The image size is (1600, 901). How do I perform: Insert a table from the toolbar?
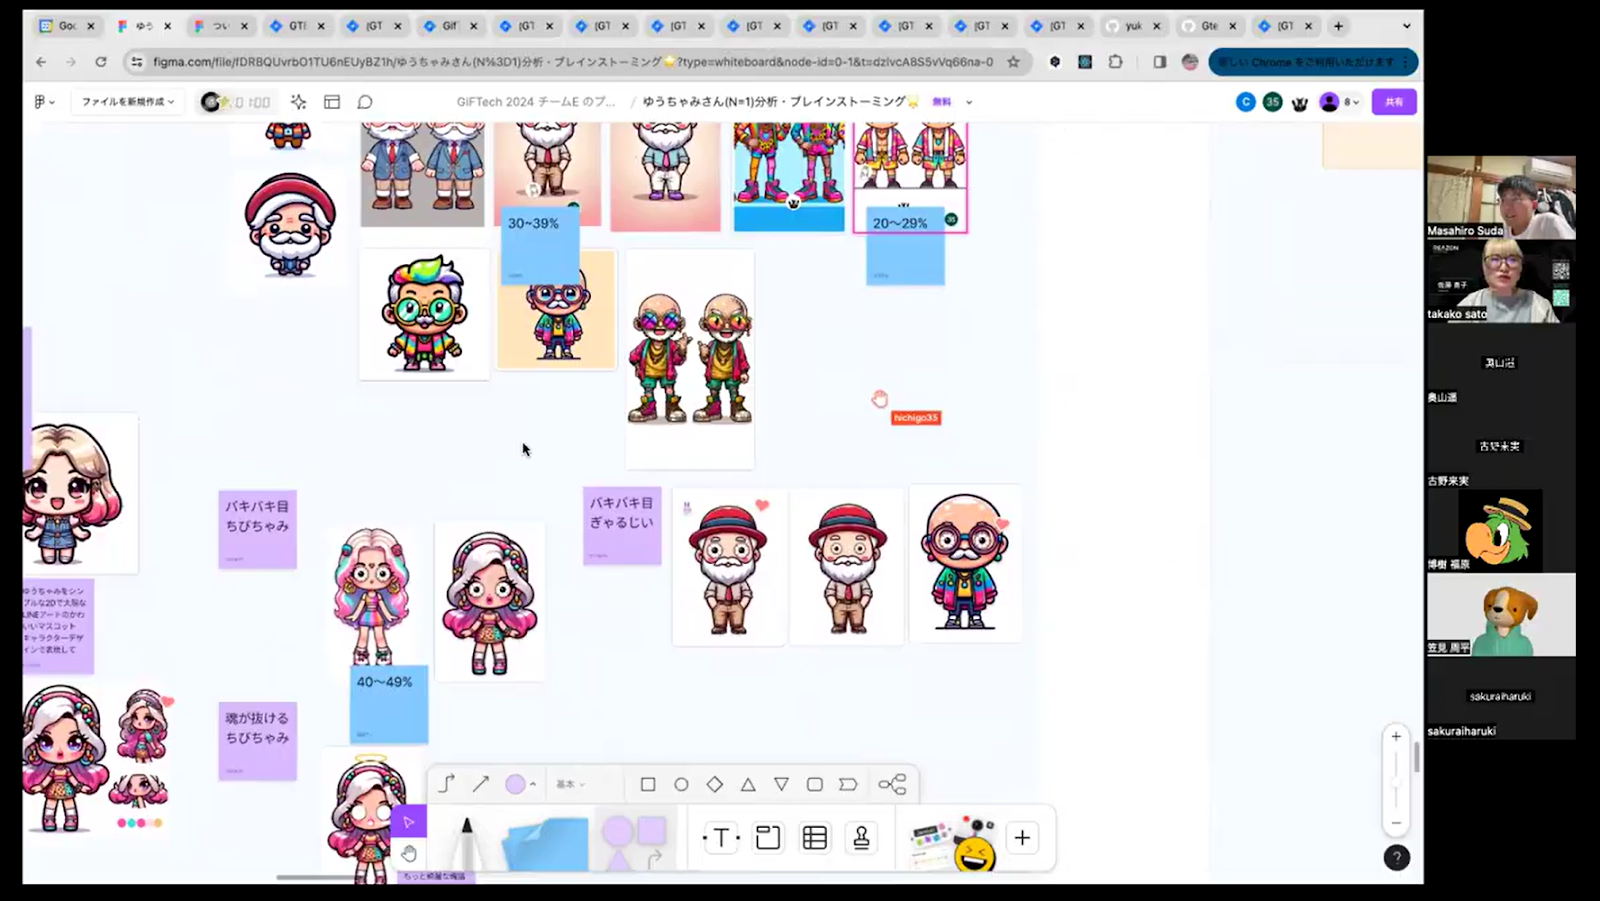tap(815, 838)
